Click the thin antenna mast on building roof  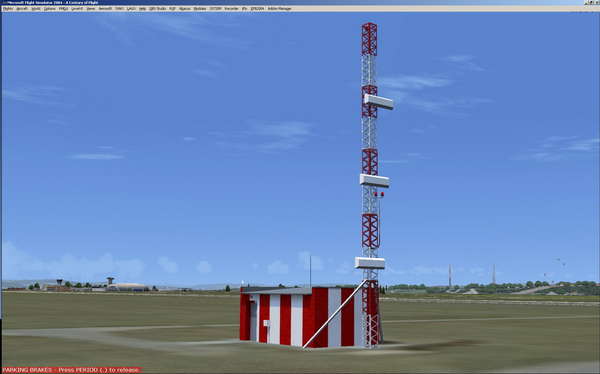click(x=310, y=271)
